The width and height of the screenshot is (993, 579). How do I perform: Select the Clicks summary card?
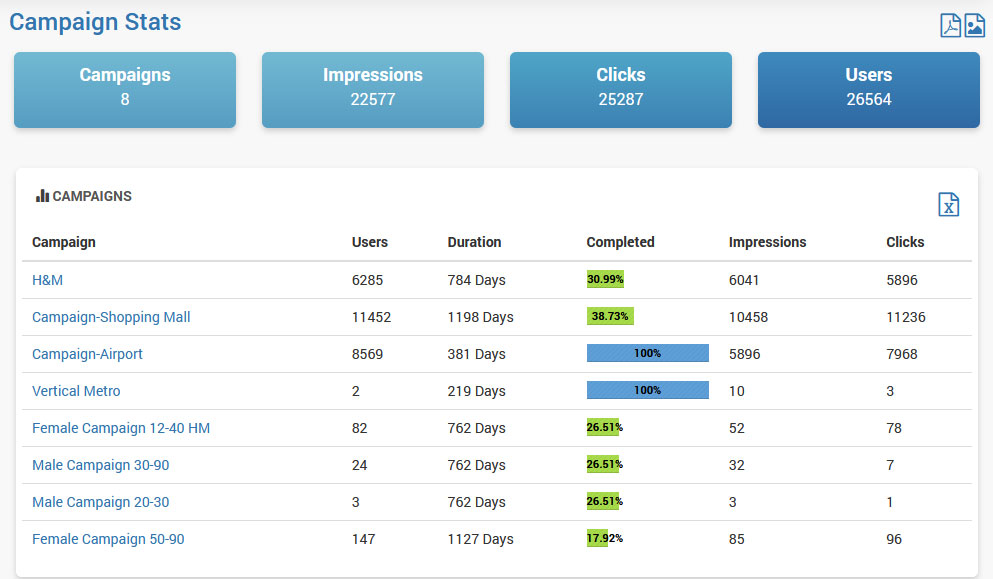[621, 90]
